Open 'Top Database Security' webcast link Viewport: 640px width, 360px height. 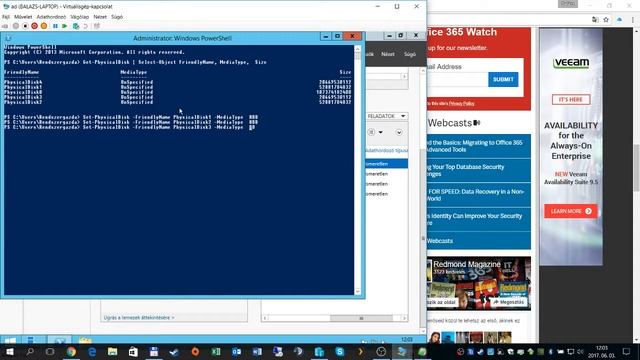478,170
